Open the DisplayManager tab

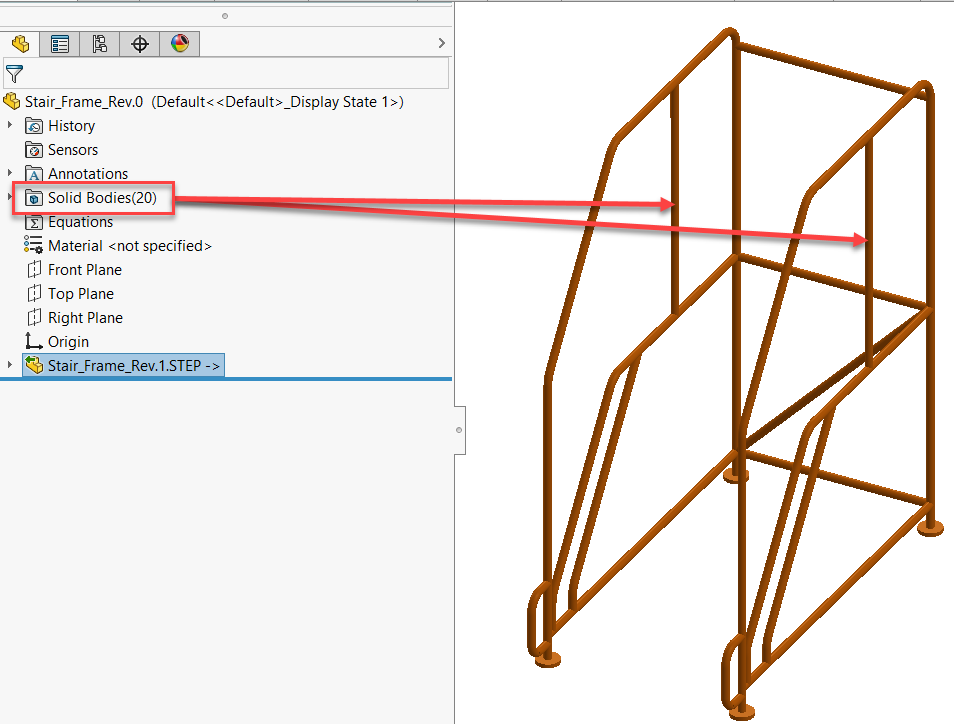(179, 44)
